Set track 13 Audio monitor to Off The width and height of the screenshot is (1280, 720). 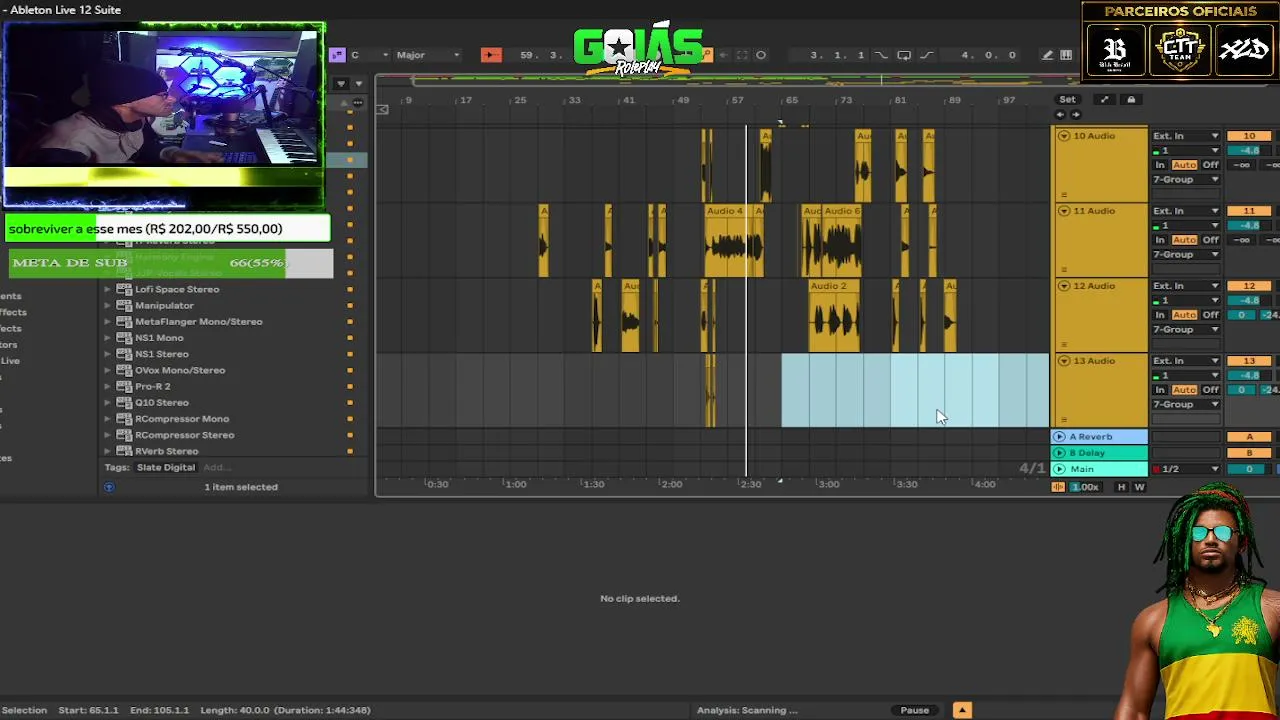pos(1210,390)
